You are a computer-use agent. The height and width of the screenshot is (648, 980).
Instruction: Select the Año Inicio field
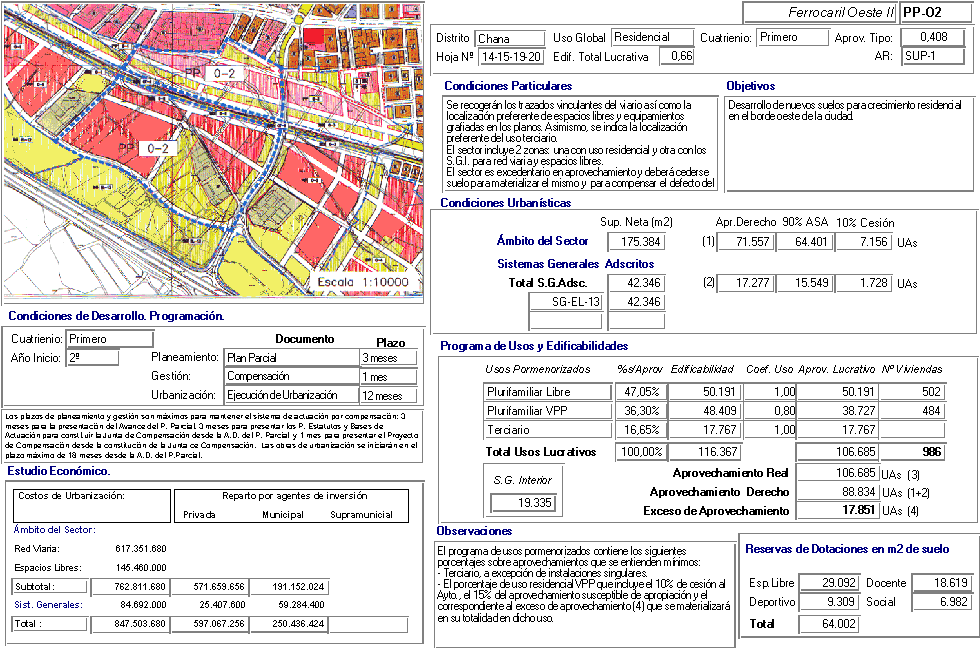pyautogui.click(x=92, y=357)
